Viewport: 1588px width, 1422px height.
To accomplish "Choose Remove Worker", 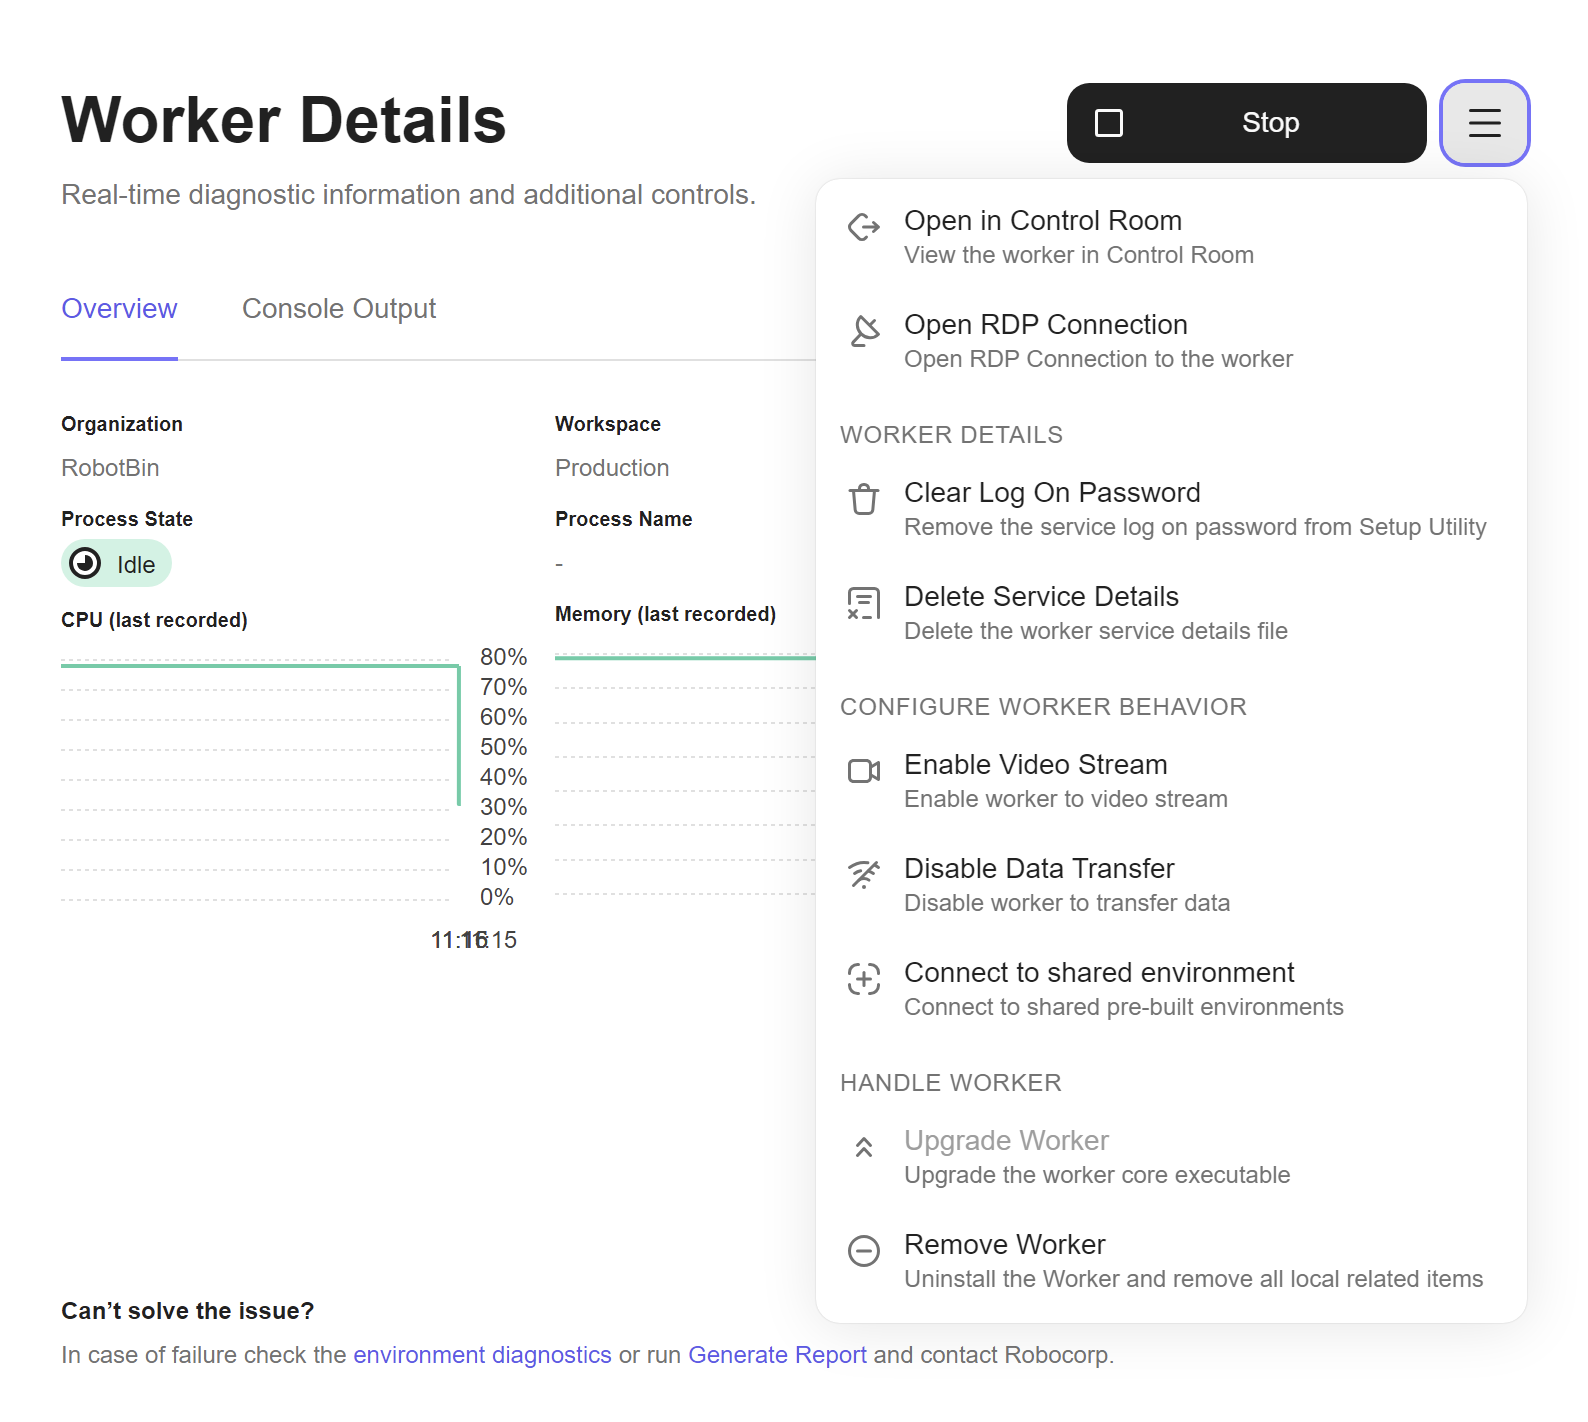I will [1171, 1260].
